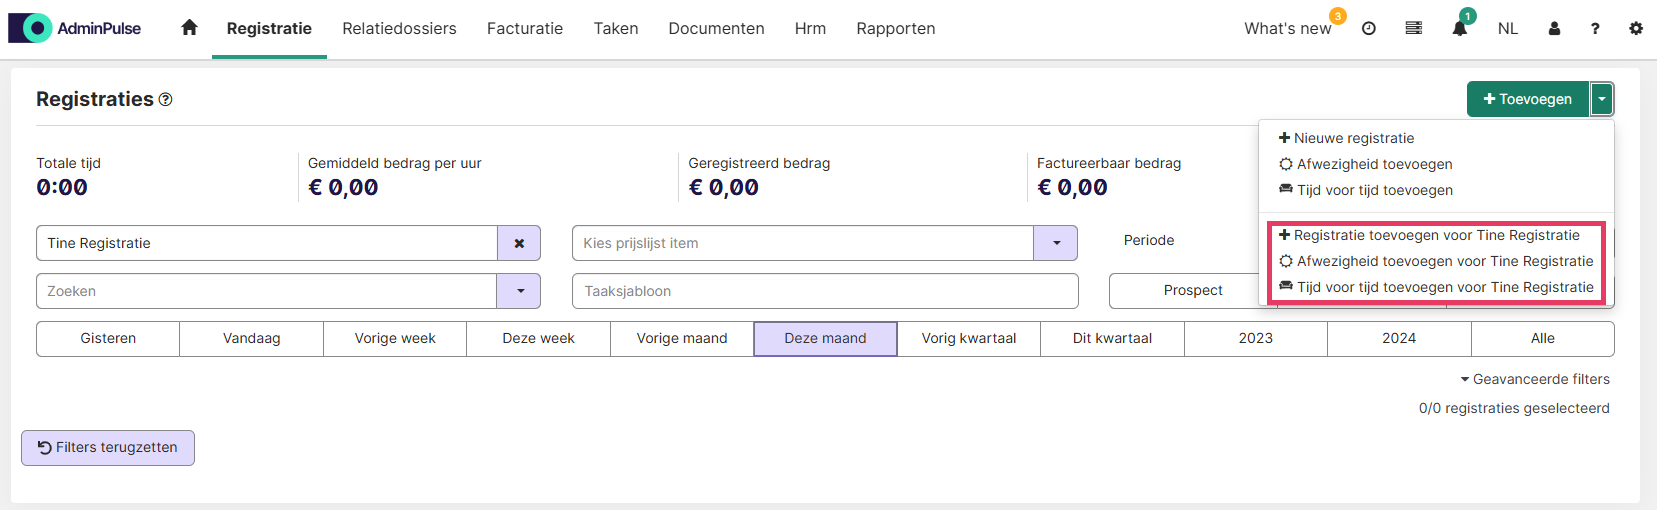Open the server list icon in header
Screen dimensions: 1657x510
click(1414, 29)
